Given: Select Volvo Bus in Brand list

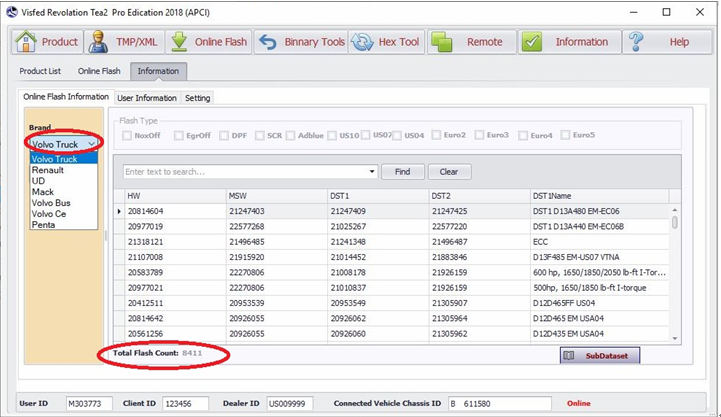Looking at the screenshot, I should pyautogui.click(x=64, y=203).
